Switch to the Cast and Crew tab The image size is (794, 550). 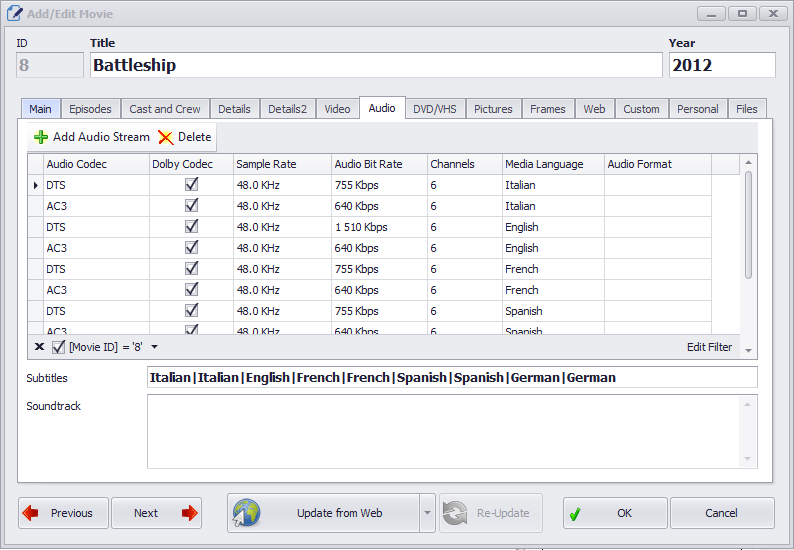pyautogui.click(x=164, y=109)
